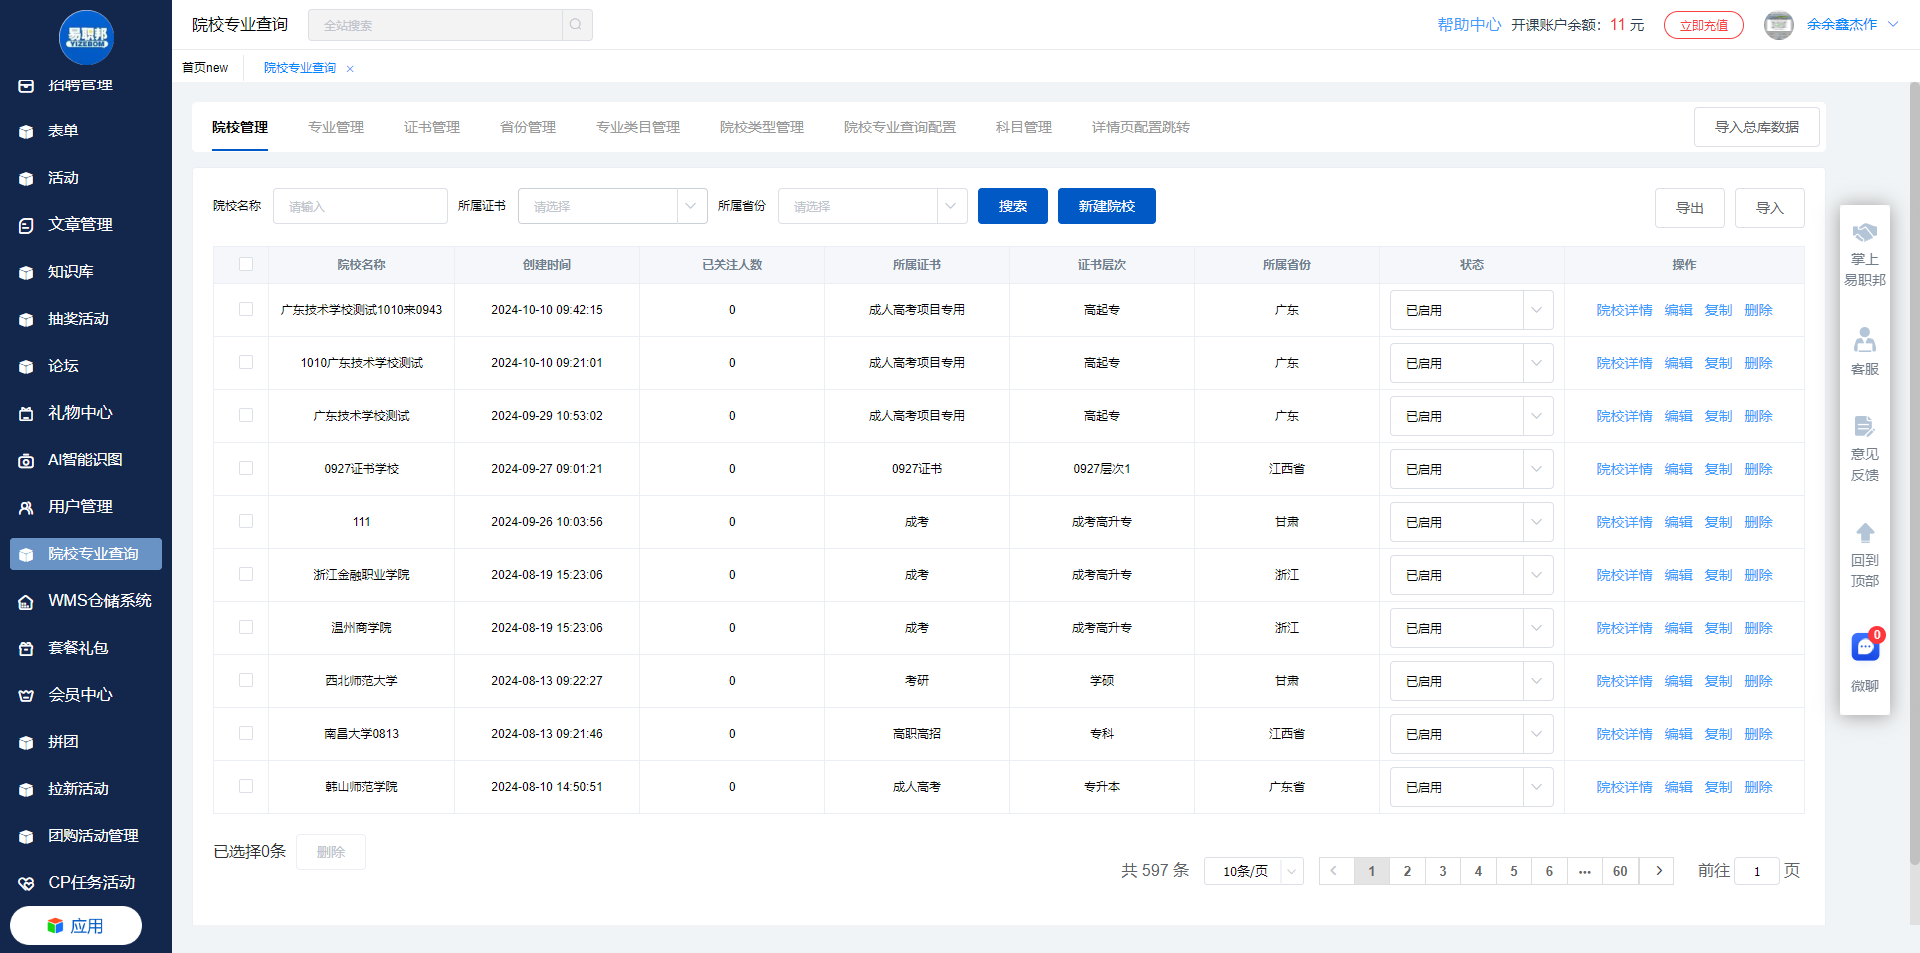Switch to the 专业管理 tab

coord(336,127)
